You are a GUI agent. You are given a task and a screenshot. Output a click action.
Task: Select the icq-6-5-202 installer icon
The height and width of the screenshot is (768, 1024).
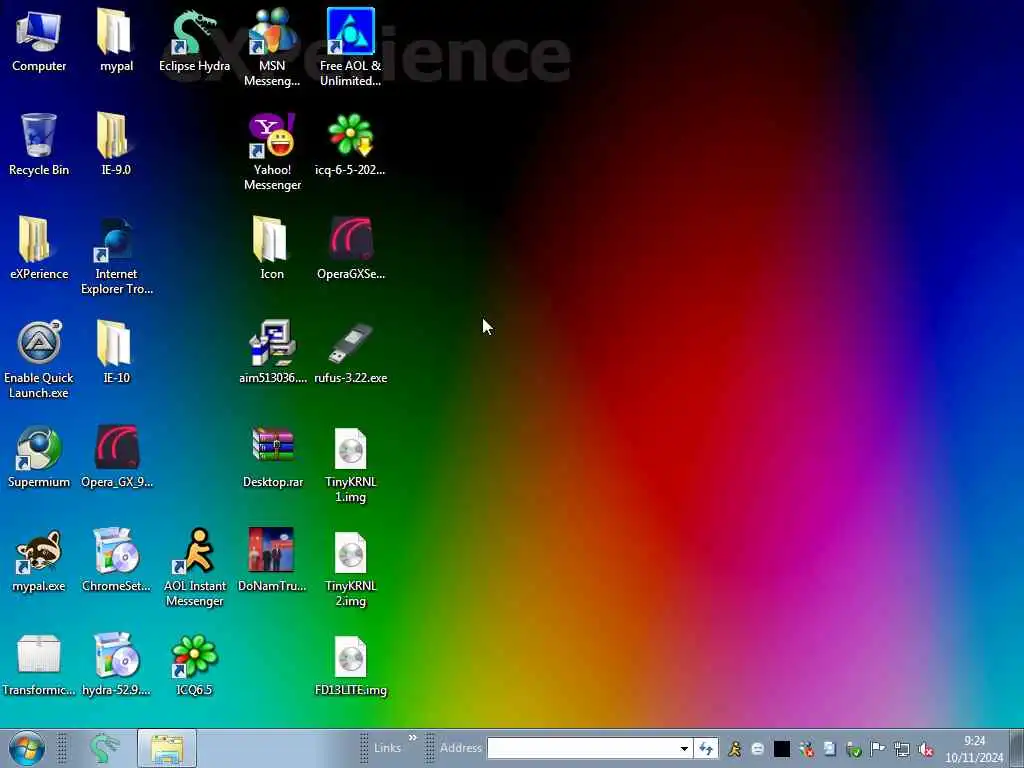(350, 145)
